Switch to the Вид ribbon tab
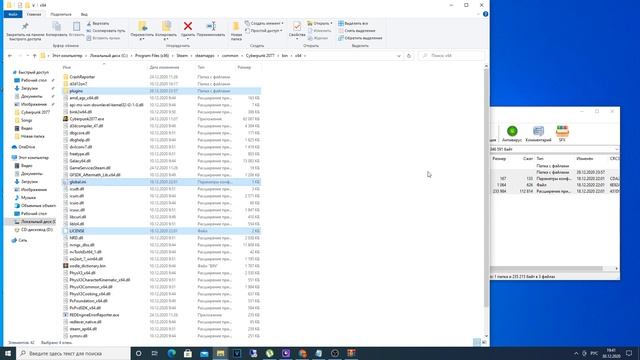 point(84,14)
